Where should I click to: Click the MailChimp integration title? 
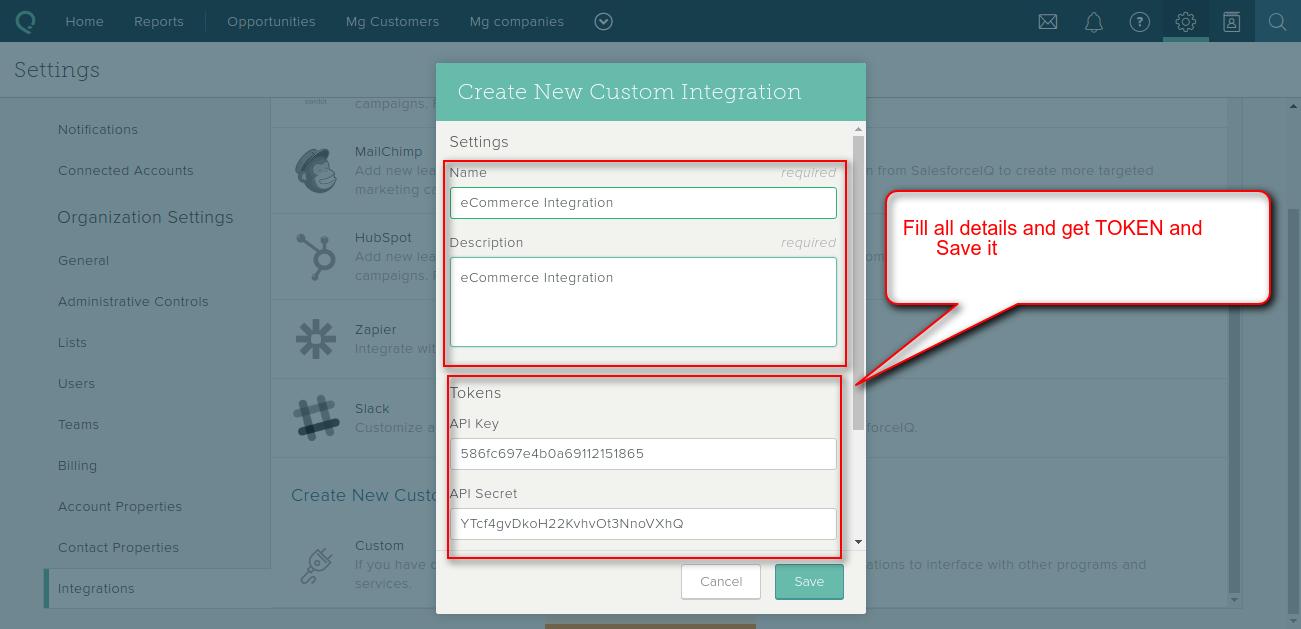(x=388, y=151)
